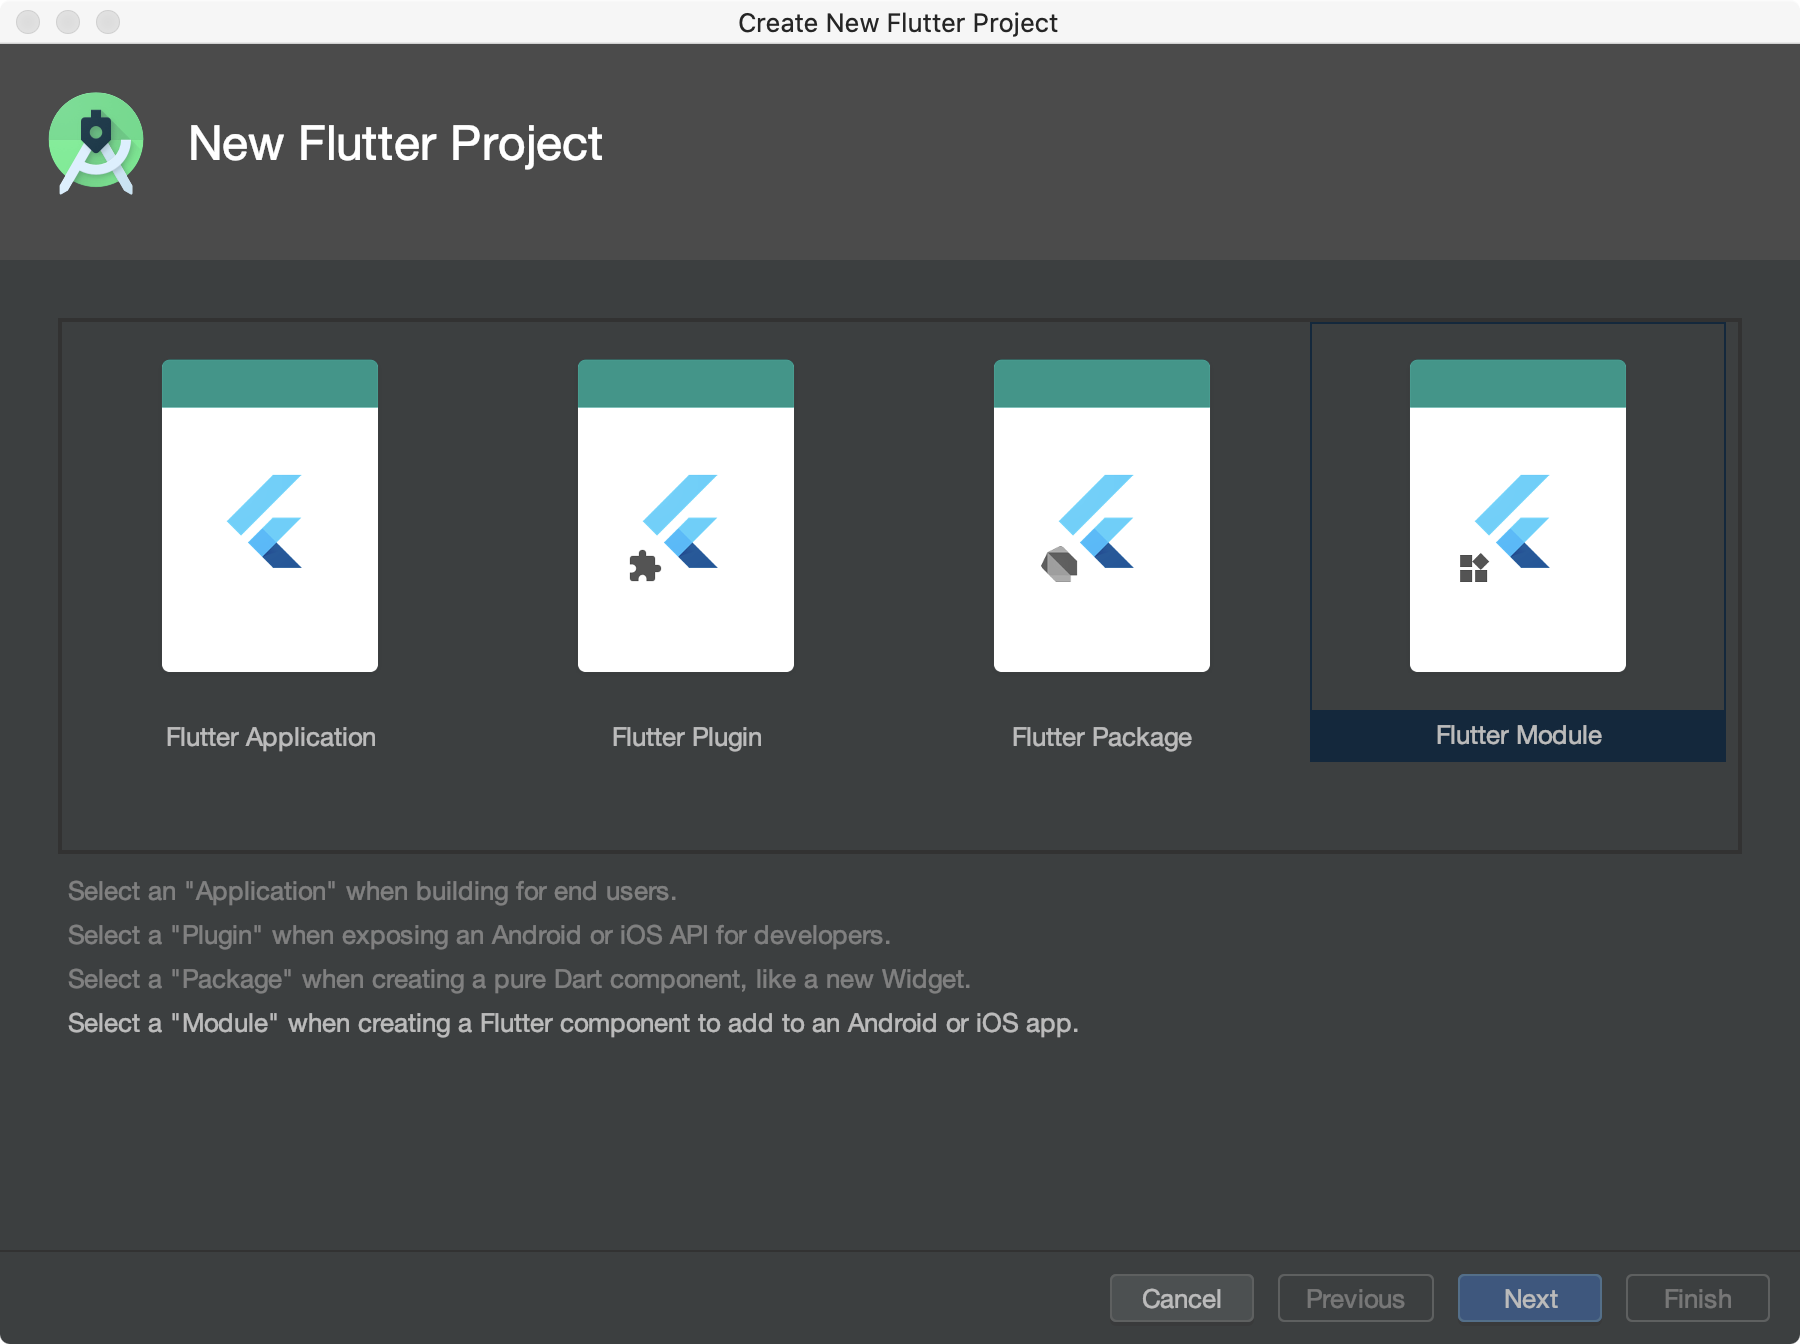Image resolution: width=1800 pixels, height=1344 pixels.
Task: Click the Module description hint text
Action: (573, 1023)
